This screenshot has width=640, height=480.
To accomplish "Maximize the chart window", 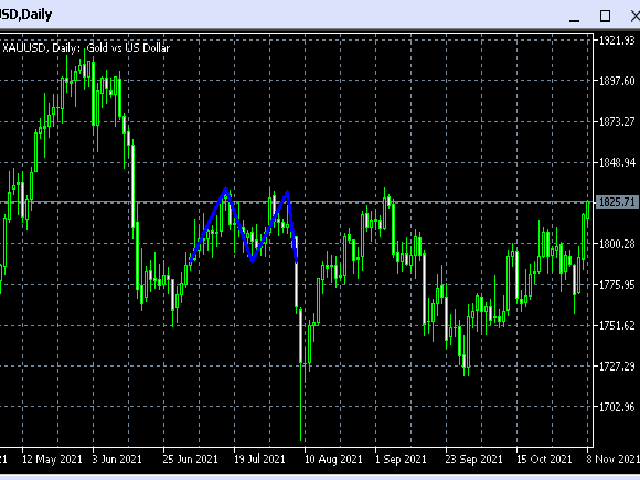I will [604, 15].
